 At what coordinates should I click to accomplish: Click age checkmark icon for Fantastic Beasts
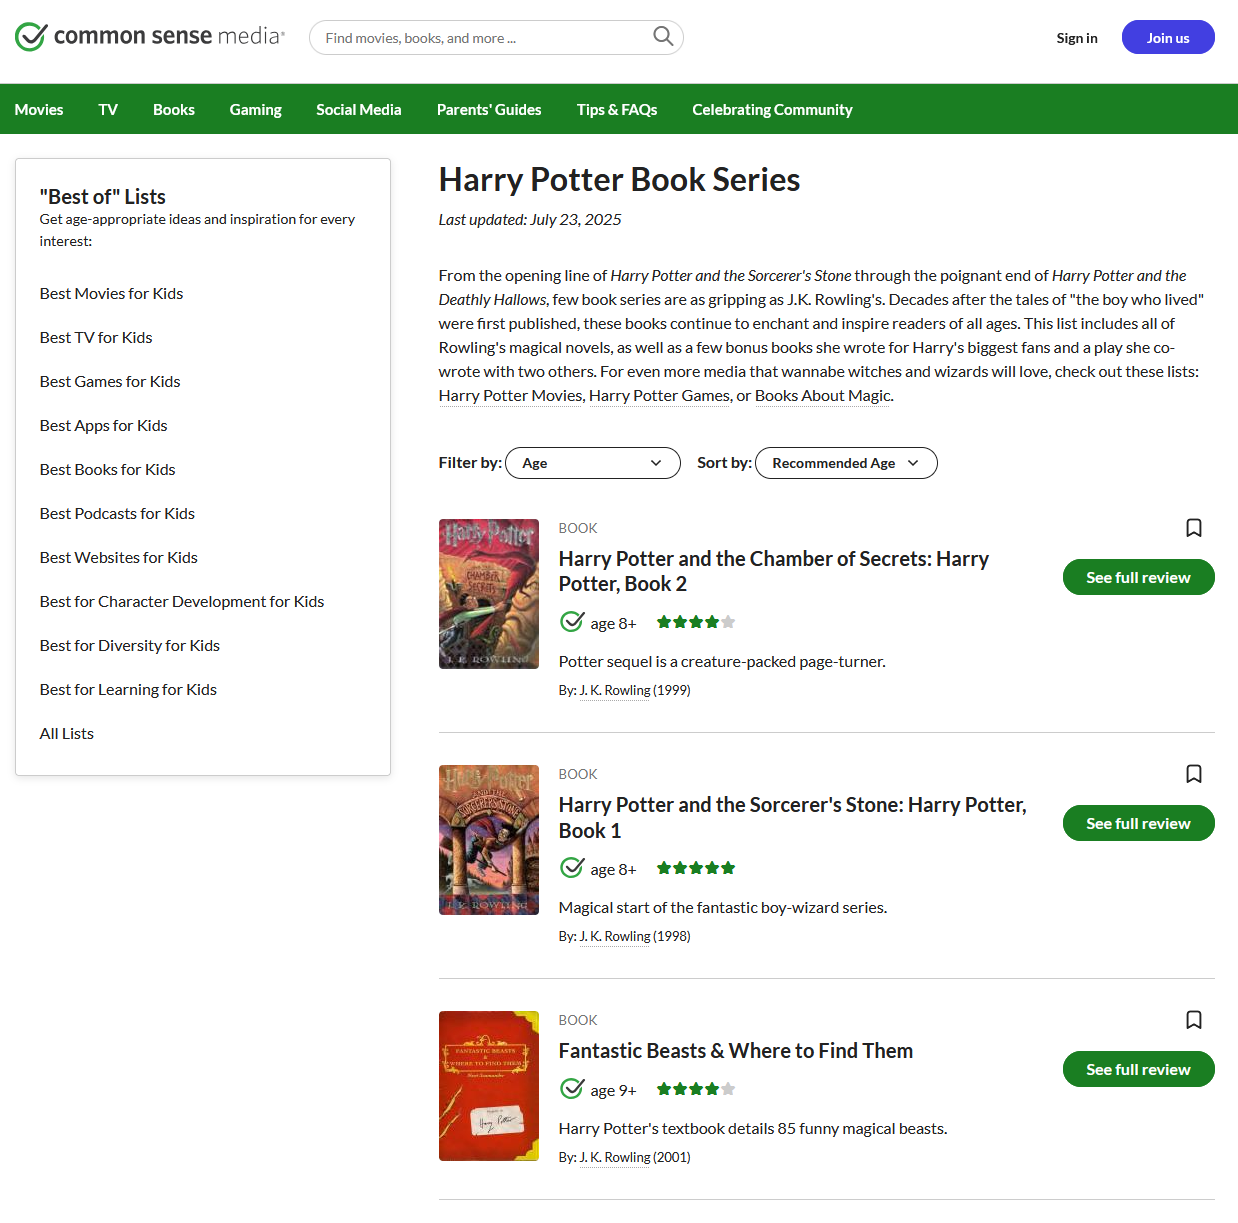pyautogui.click(x=572, y=1089)
